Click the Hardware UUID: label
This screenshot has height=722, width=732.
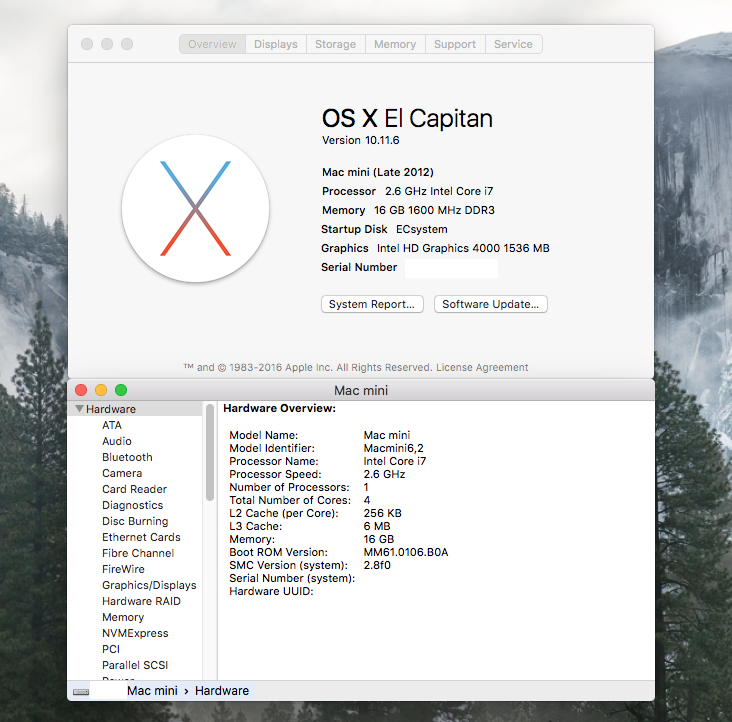pos(271,592)
